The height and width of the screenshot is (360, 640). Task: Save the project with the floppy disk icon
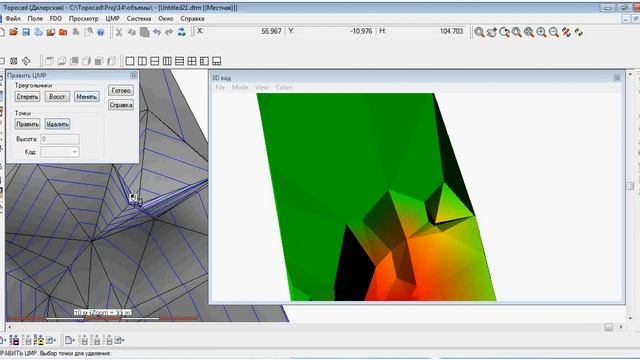26,32
